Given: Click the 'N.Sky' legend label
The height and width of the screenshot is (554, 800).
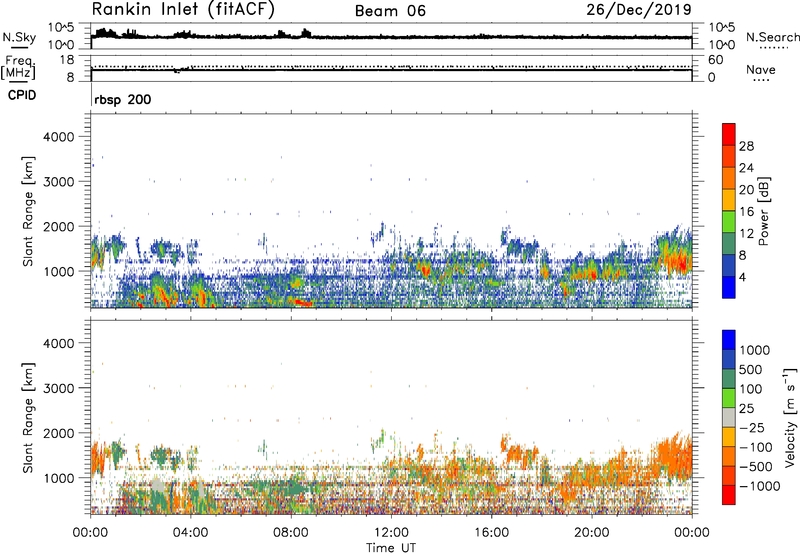Looking at the screenshot, I should pyautogui.click(x=19, y=37).
